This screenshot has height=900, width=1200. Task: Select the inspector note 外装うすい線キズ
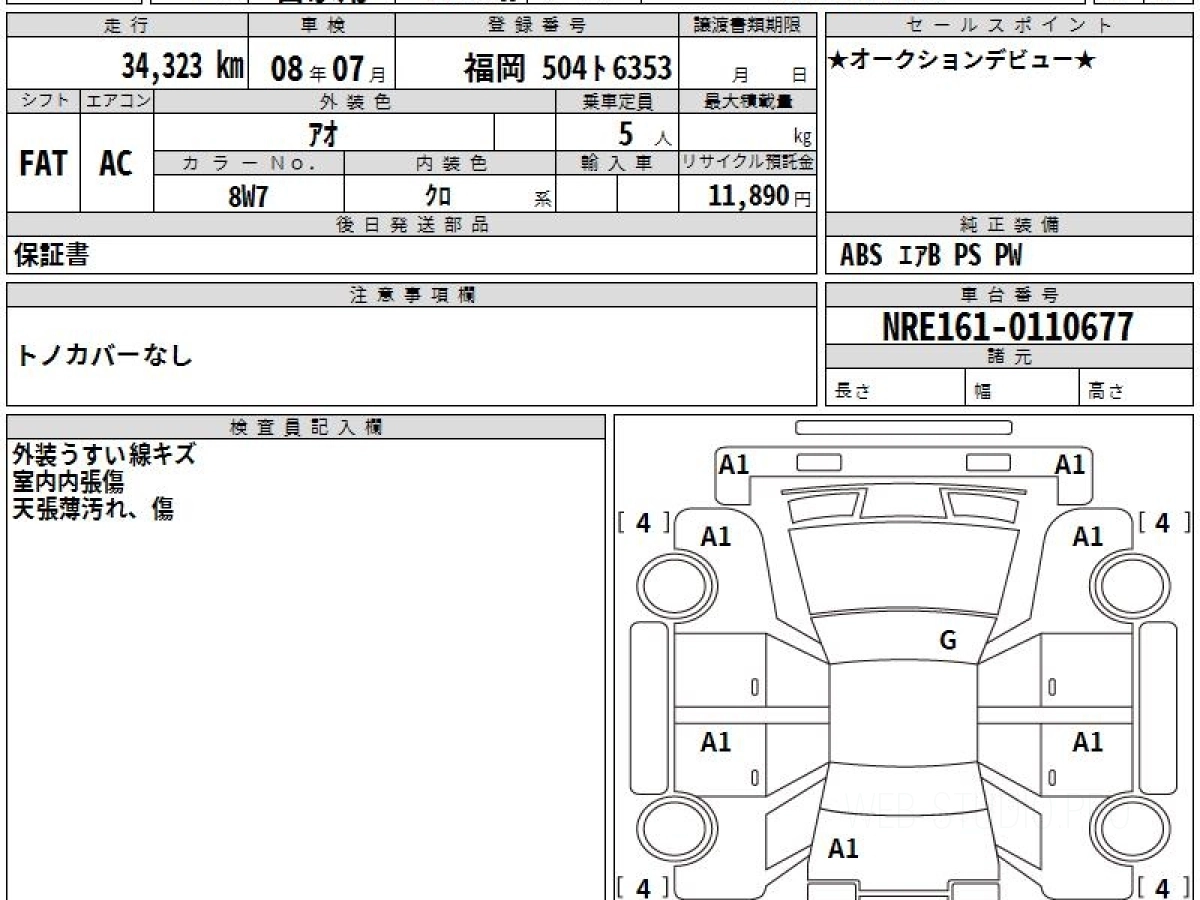[x=104, y=455]
